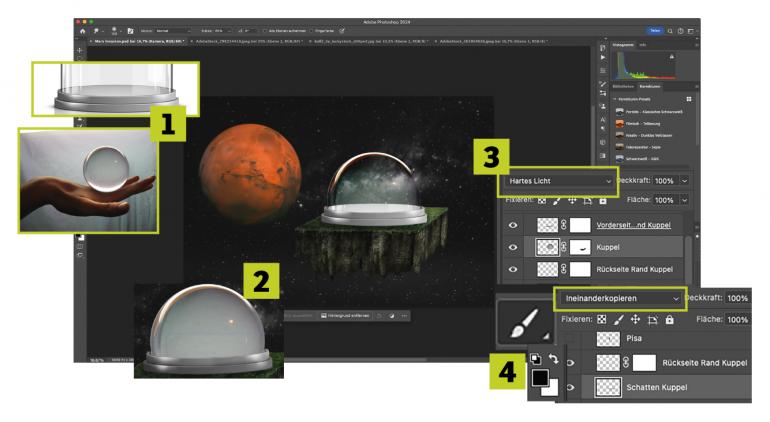770x422 pixels.
Task: Reset to default foreground and background colors
Action: (536, 359)
